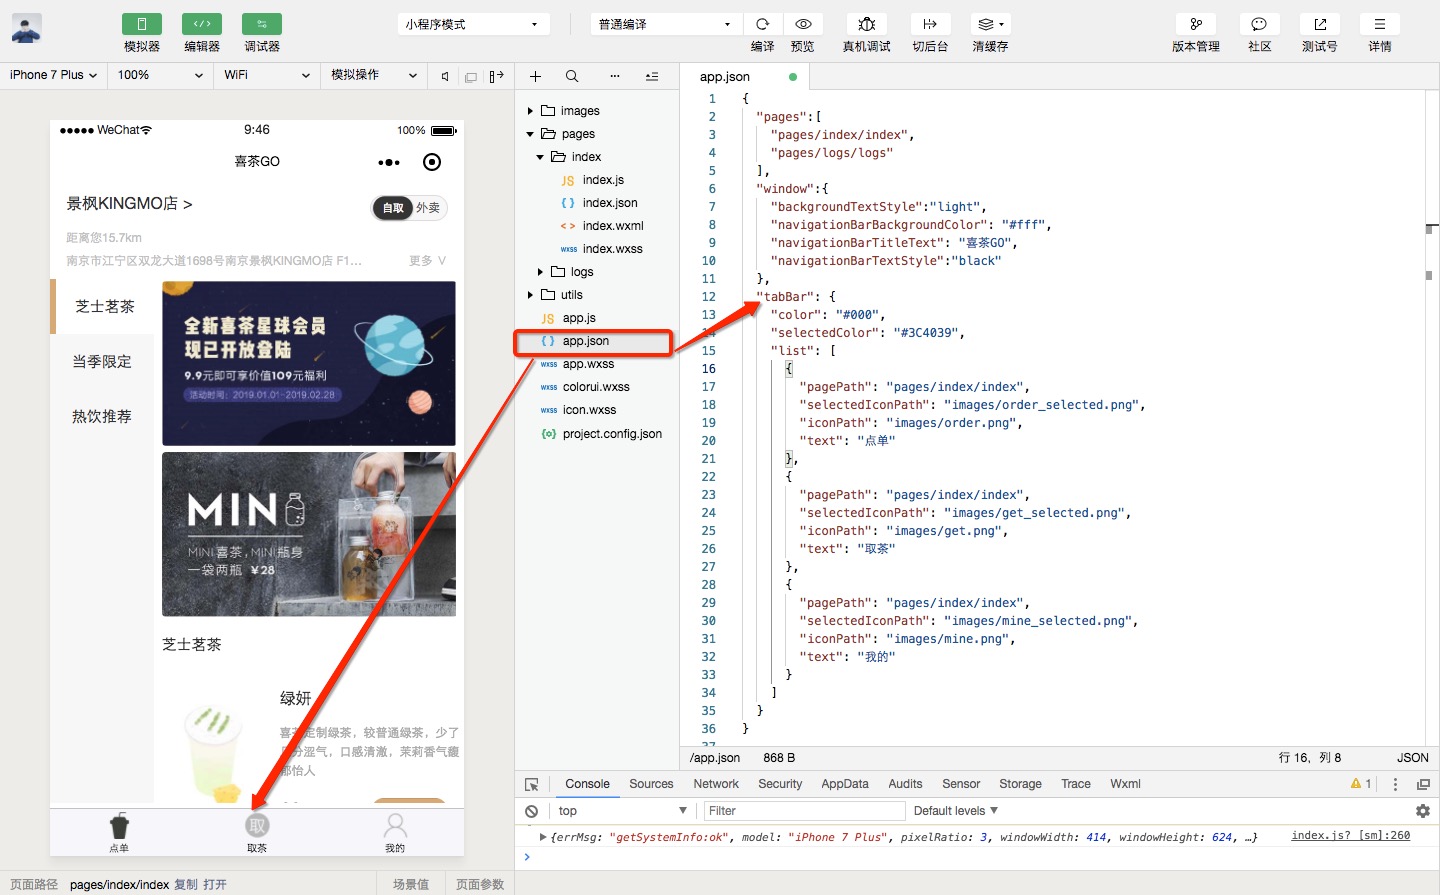1440x895 pixels.
Task: Clear console with the ban icon
Action: tap(532, 811)
